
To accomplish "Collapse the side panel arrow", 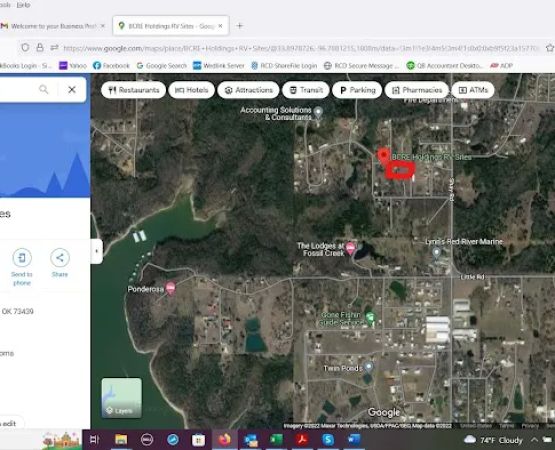I will click(97, 251).
